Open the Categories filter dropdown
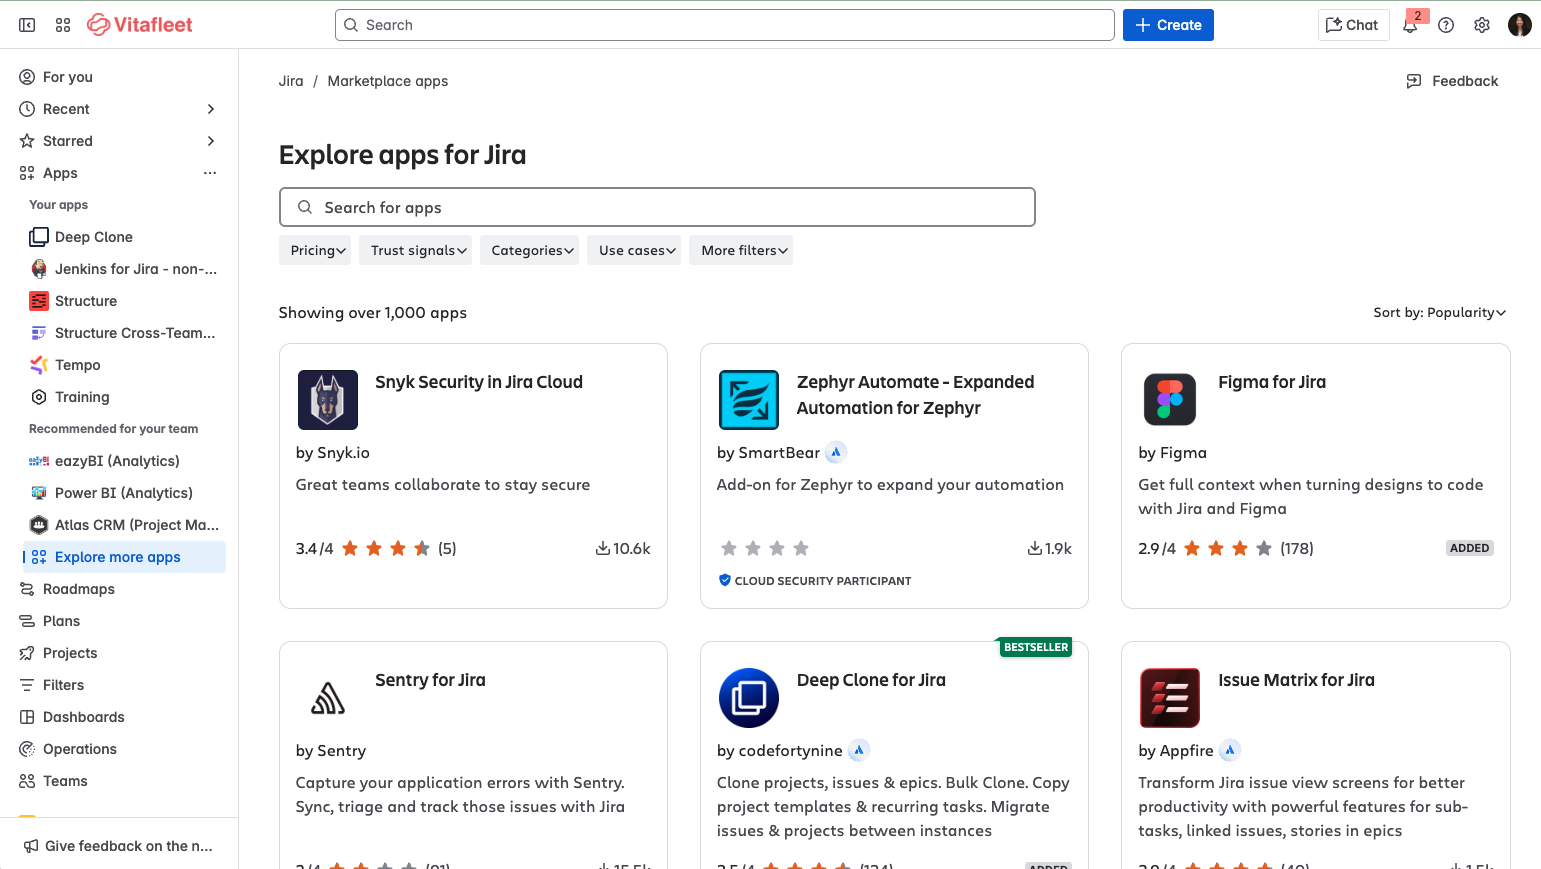Screen dimensions: 1541x869 pyautogui.click(x=529, y=250)
